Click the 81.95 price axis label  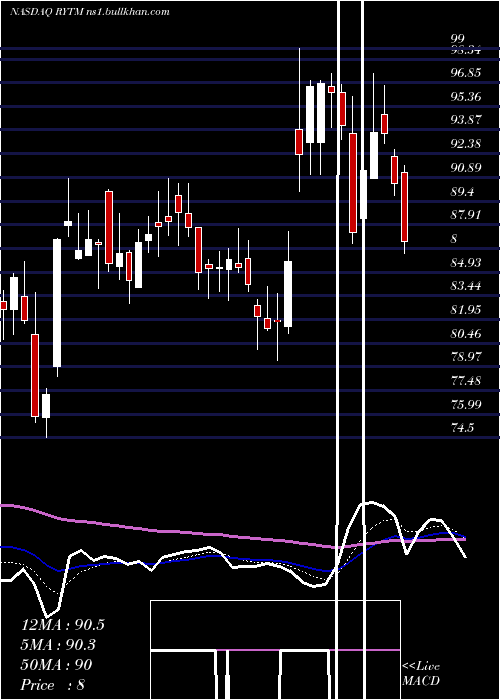pyautogui.click(x=466, y=310)
